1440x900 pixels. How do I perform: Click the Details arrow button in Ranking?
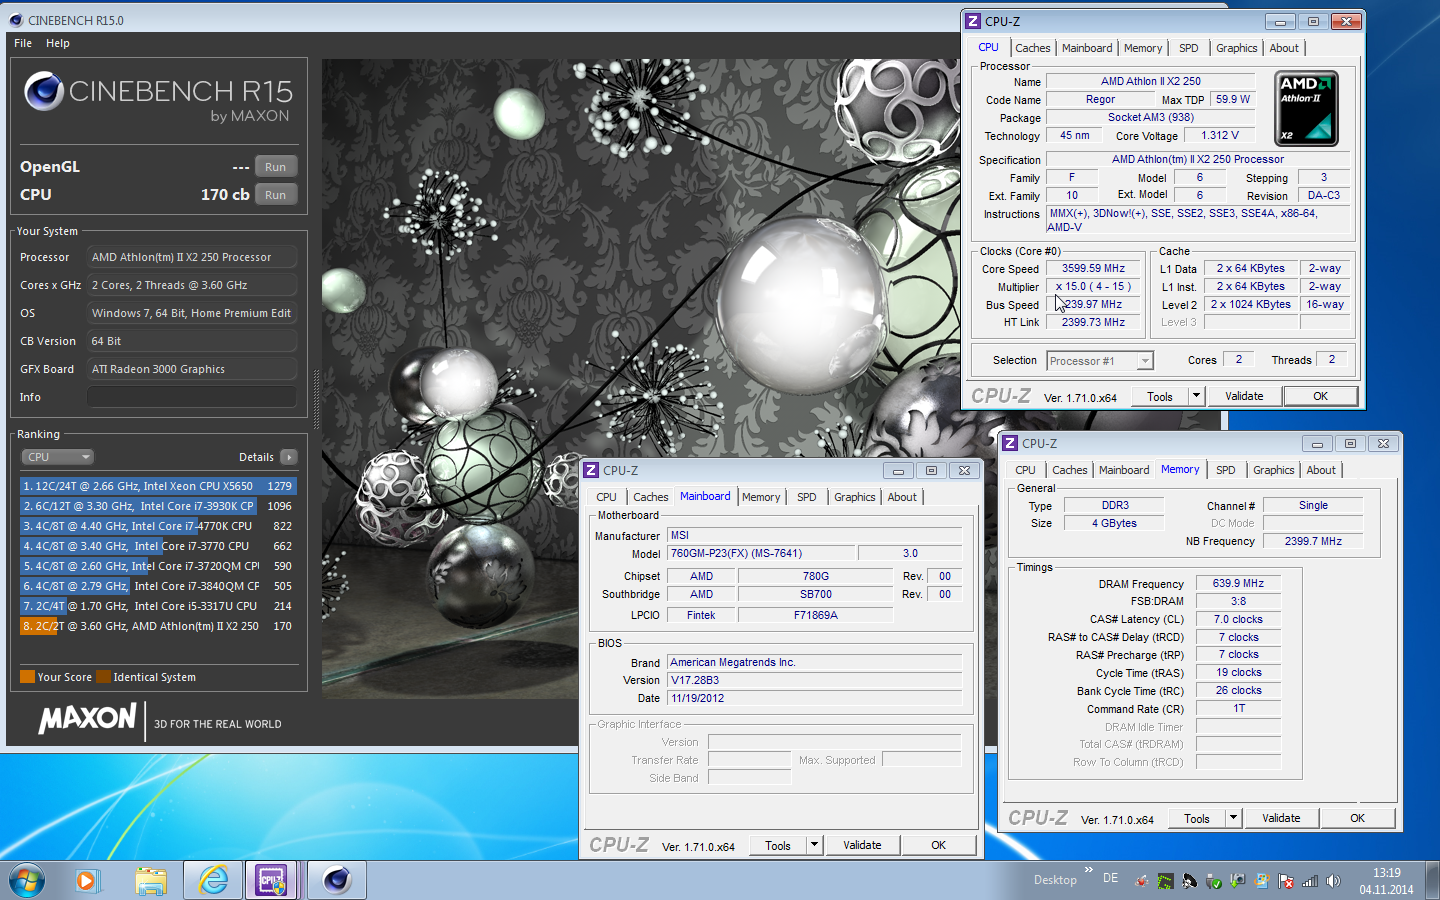289,457
